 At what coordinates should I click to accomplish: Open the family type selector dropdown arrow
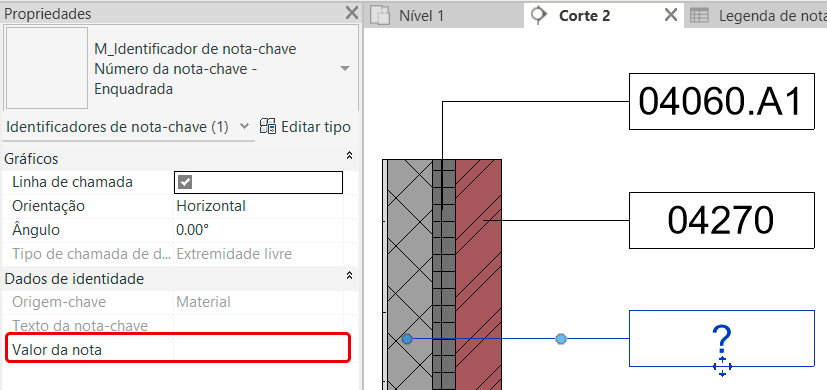coord(345,69)
